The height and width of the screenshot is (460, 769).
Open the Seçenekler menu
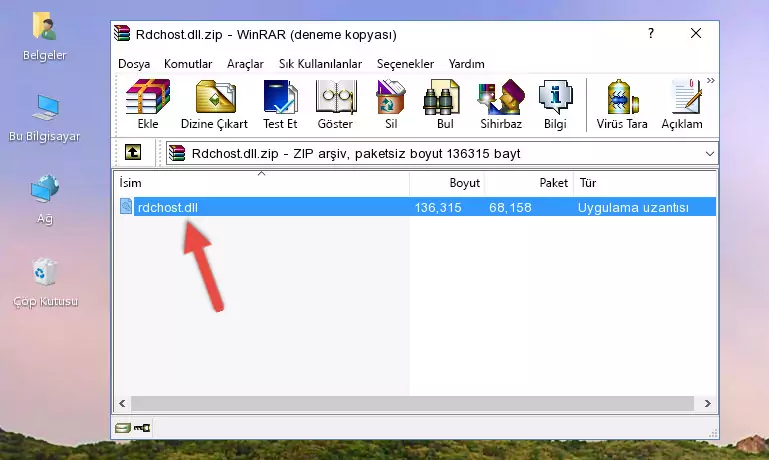[405, 64]
